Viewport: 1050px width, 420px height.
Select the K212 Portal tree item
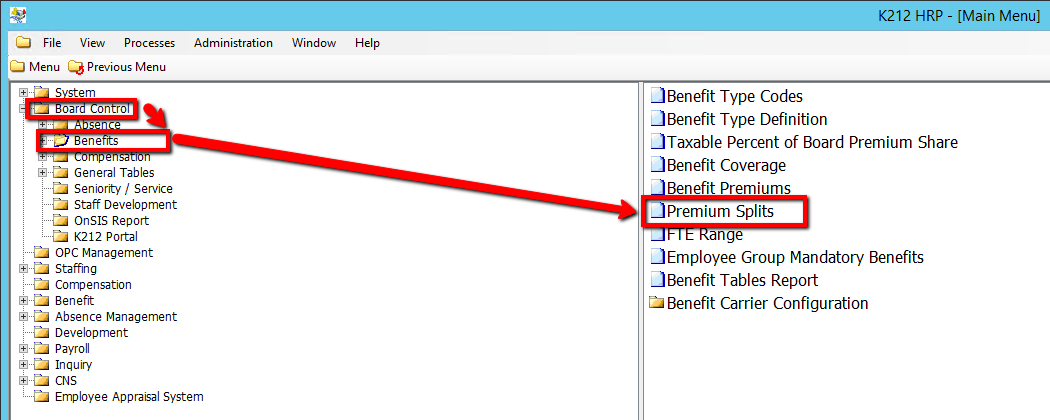click(106, 237)
